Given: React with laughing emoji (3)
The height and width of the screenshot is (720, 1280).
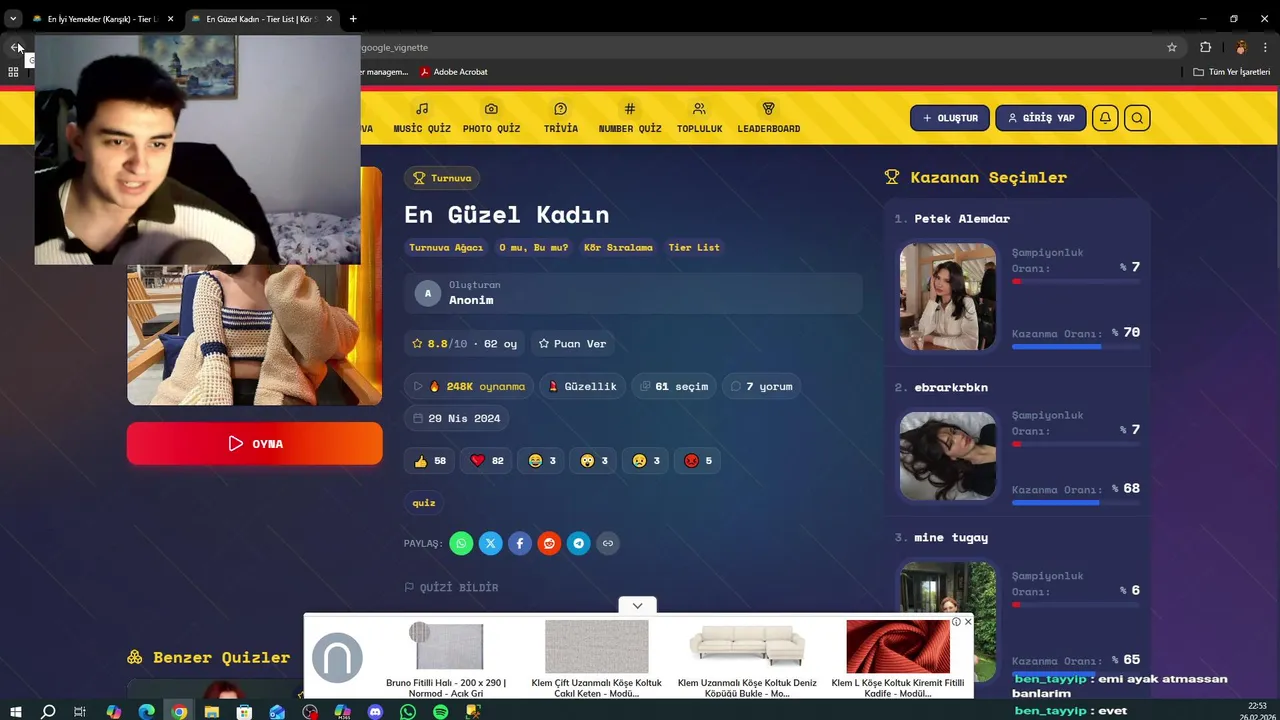Looking at the screenshot, I should click(x=542, y=460).
